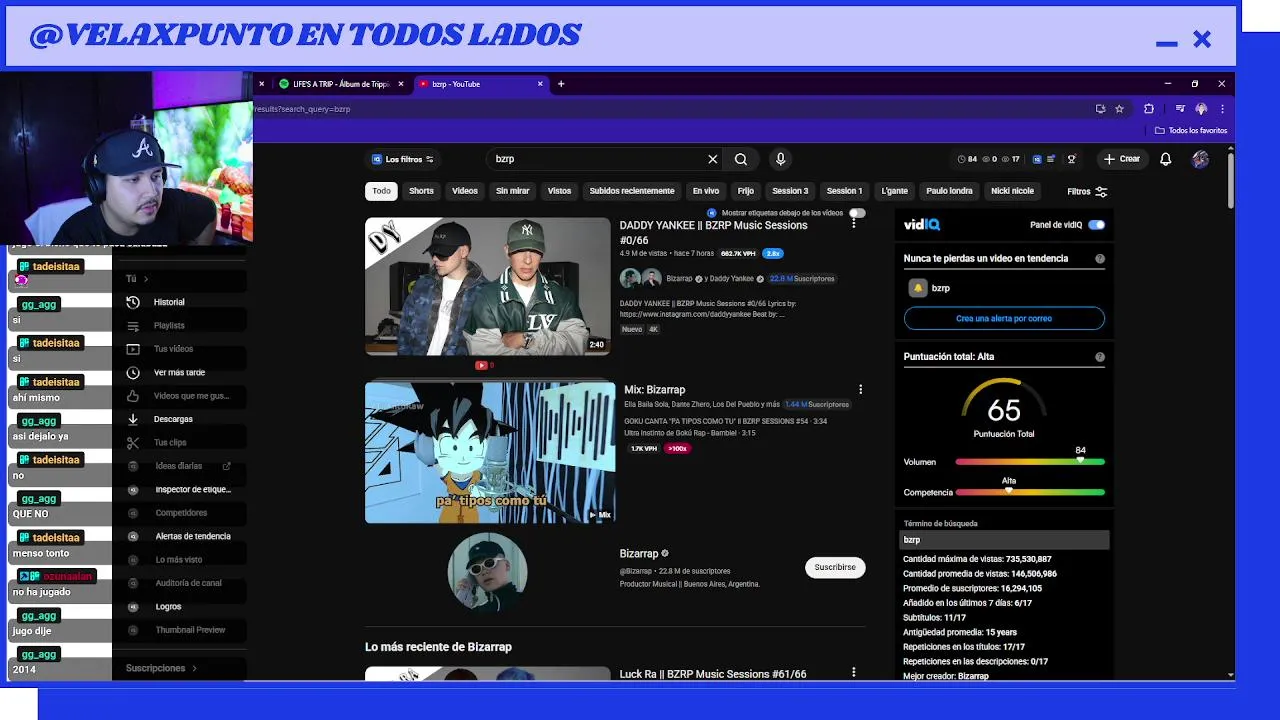Select the Paulo londra chip

[949, 191]
